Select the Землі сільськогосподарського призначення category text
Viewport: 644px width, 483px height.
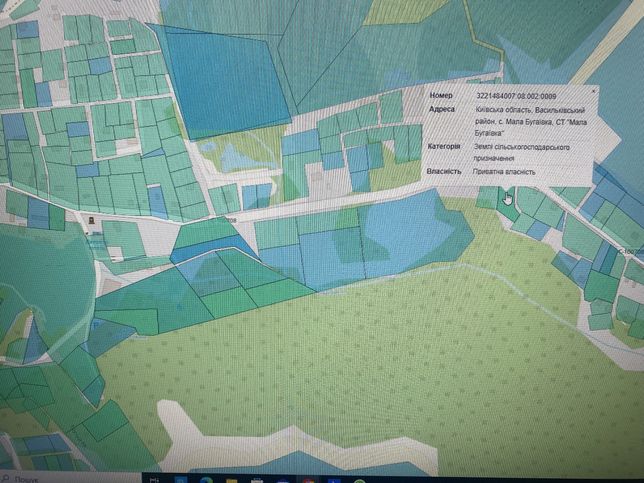click(522, 152)
